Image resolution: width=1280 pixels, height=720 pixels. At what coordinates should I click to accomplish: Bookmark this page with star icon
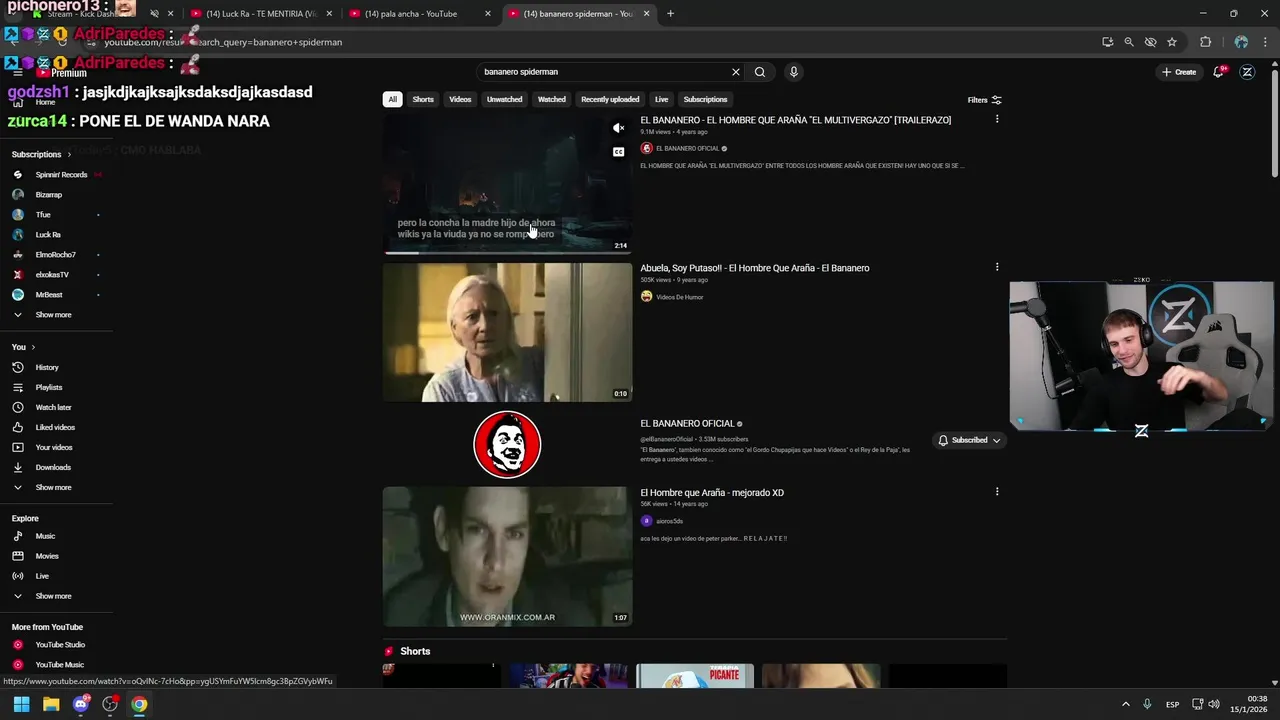tap(1172, 42)
